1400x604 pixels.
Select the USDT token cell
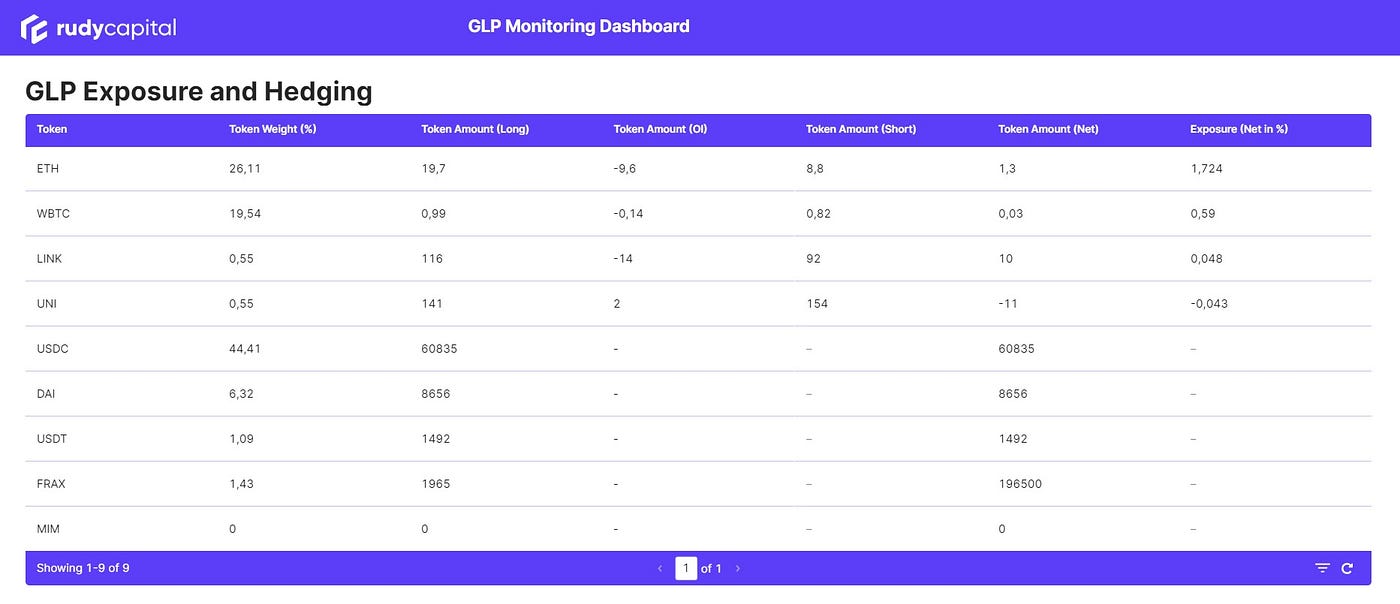pyautogui.click(x=52, y=439)
